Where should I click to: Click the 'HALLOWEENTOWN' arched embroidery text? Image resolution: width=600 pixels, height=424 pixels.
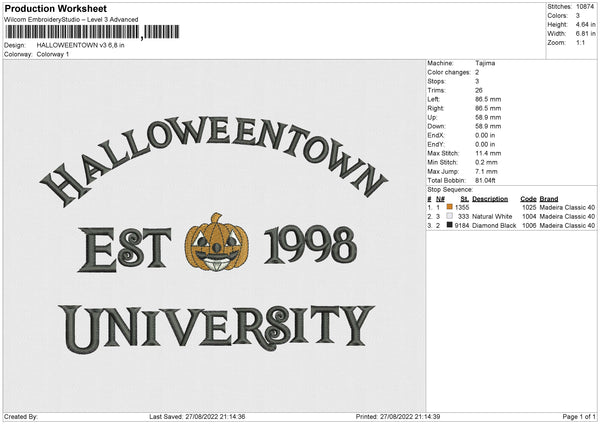214,161
